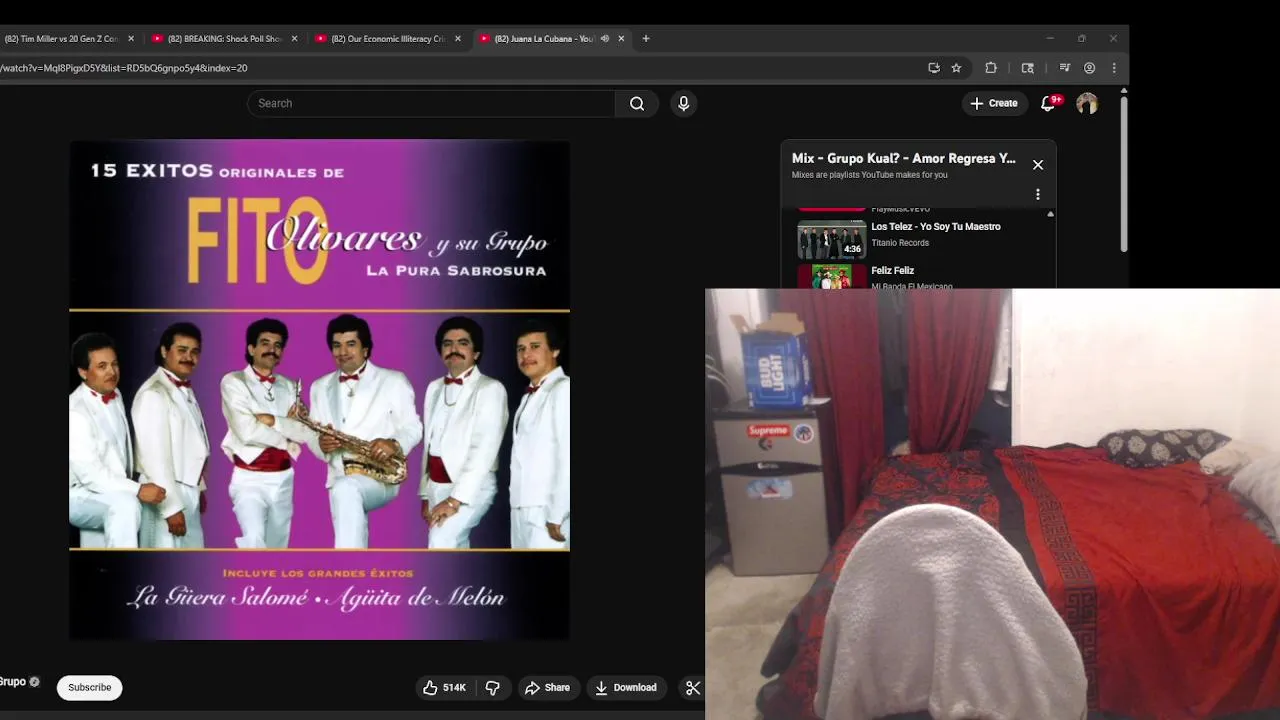Like the video with 514K likes
1280x720 pixels.
445,687
